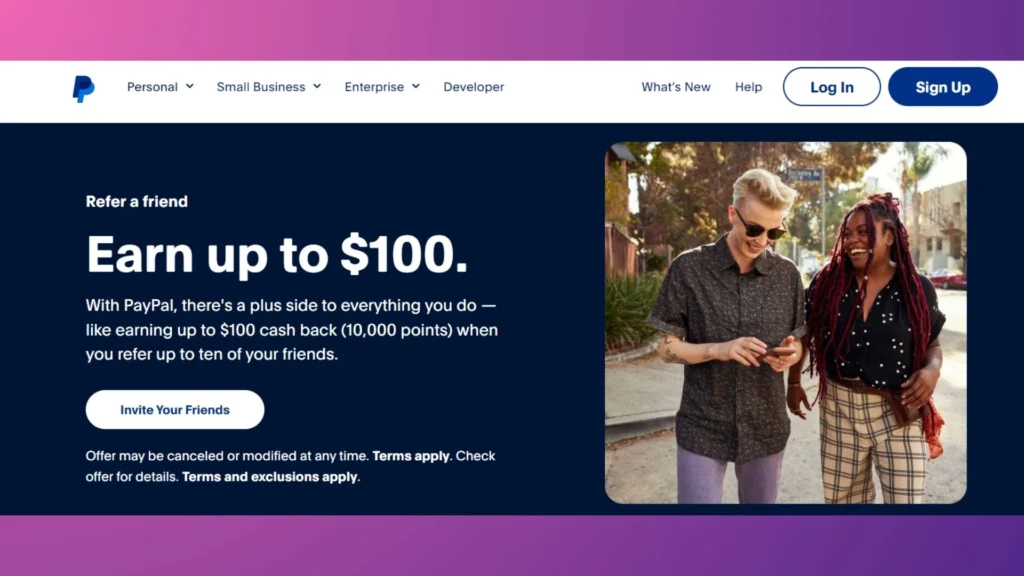Expand the Personal menu chevron
Image resolution: width=1024 pixels, height=576 pixels.
point(189,86)
